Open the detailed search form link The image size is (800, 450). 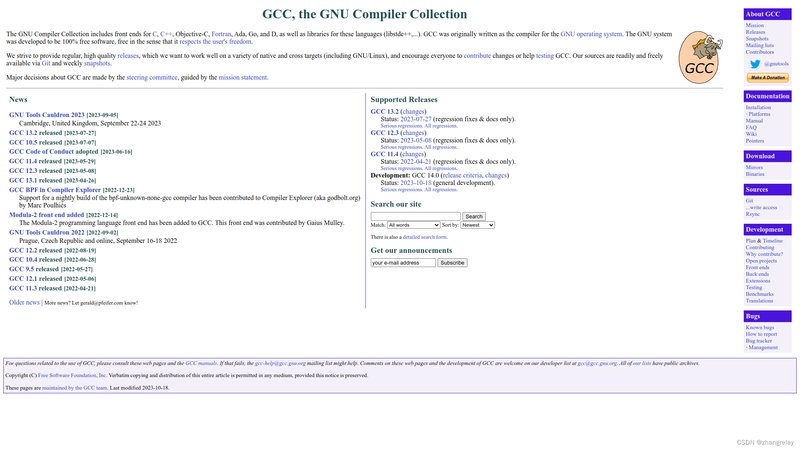pyautogui.click(x=424, y=237)
